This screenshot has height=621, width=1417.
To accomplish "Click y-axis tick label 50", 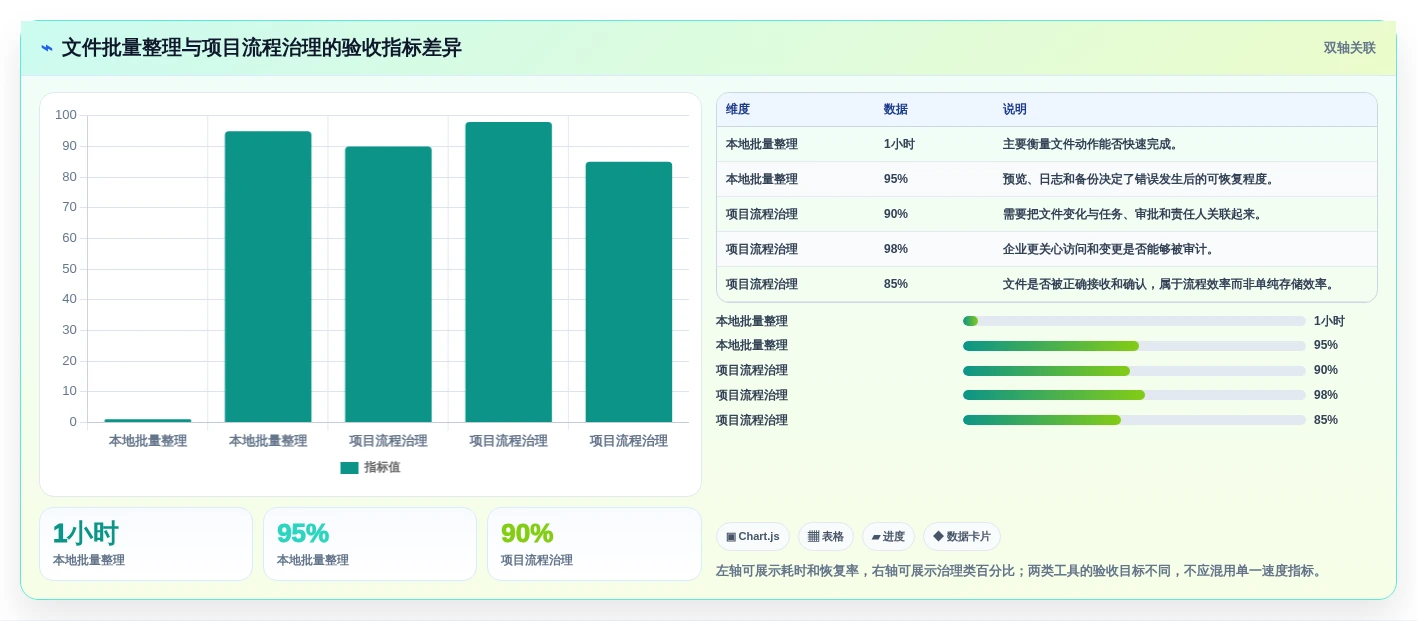I will pyautogui.click(x=70, y=268).
